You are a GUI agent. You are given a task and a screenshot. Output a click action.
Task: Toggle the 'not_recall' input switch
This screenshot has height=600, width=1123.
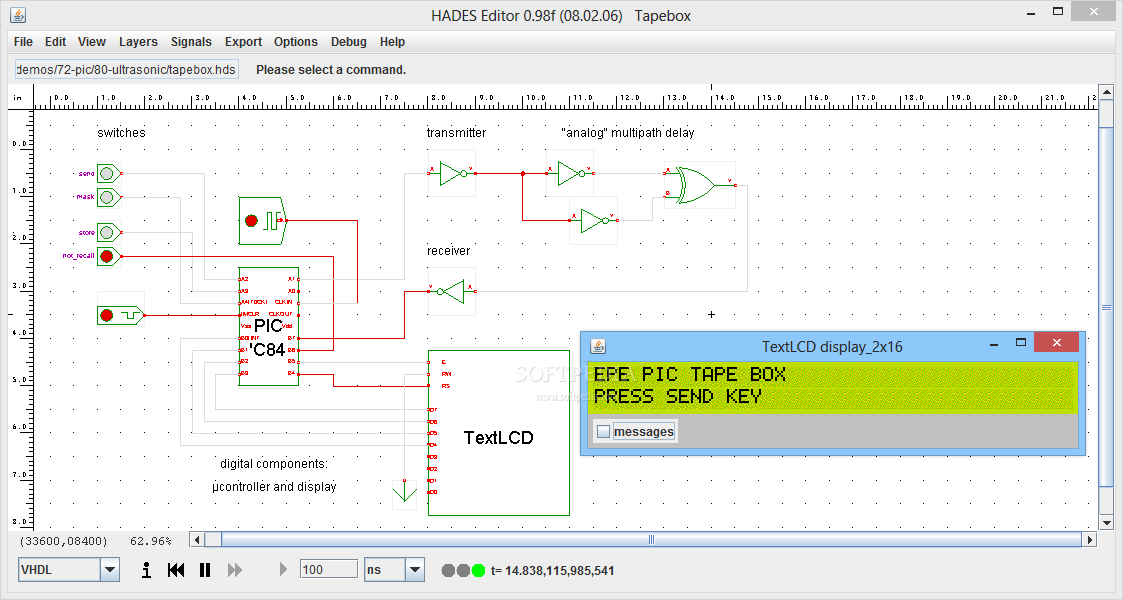click(x=107, y=256)
